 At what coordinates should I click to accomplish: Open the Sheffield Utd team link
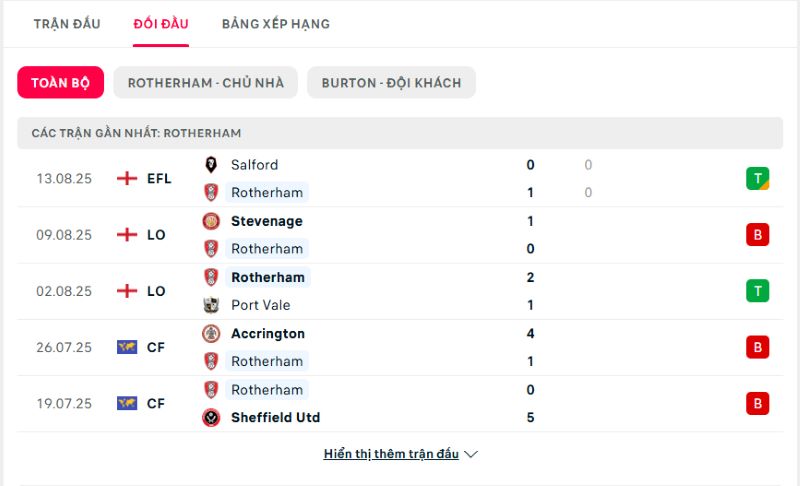[276, 417]
